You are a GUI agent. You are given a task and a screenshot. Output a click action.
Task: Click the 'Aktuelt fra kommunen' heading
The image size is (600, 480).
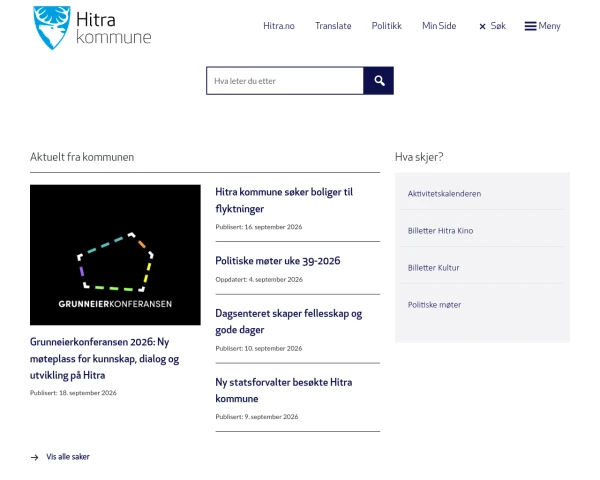click(82, 157)
